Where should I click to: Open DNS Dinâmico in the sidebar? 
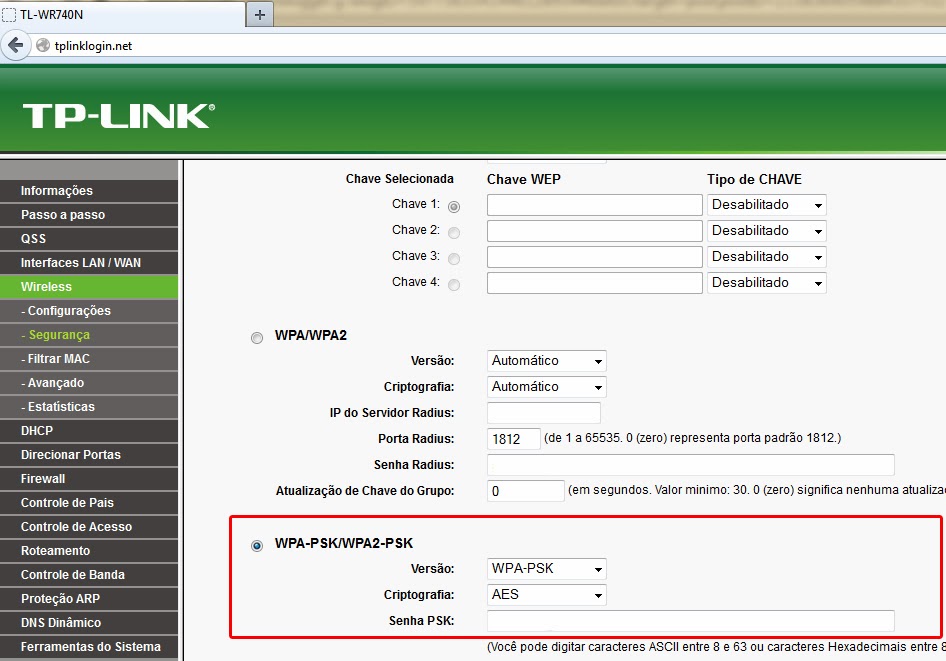coord(89,623)
